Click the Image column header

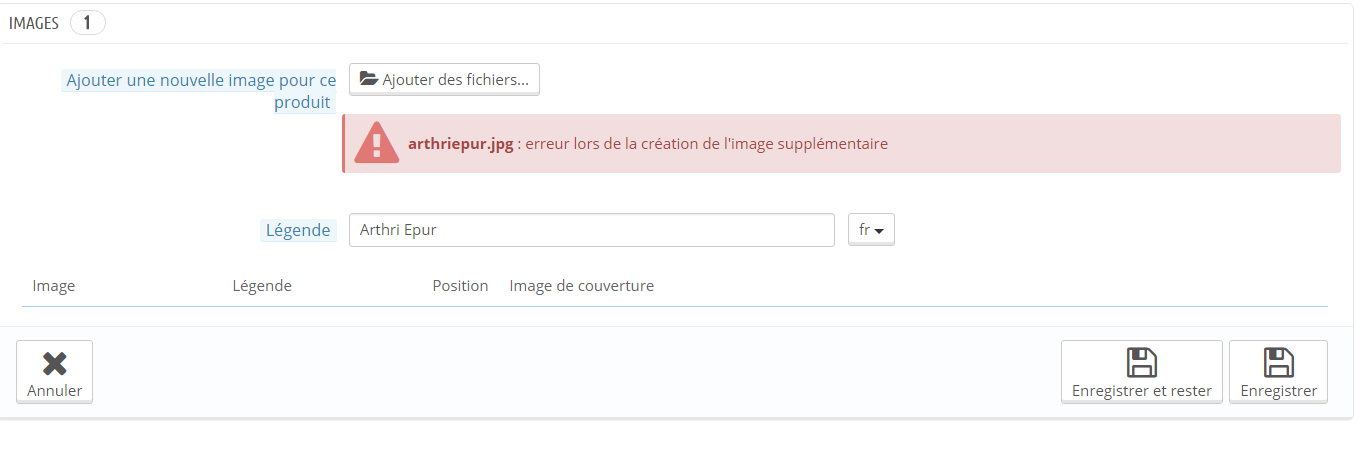54,286
